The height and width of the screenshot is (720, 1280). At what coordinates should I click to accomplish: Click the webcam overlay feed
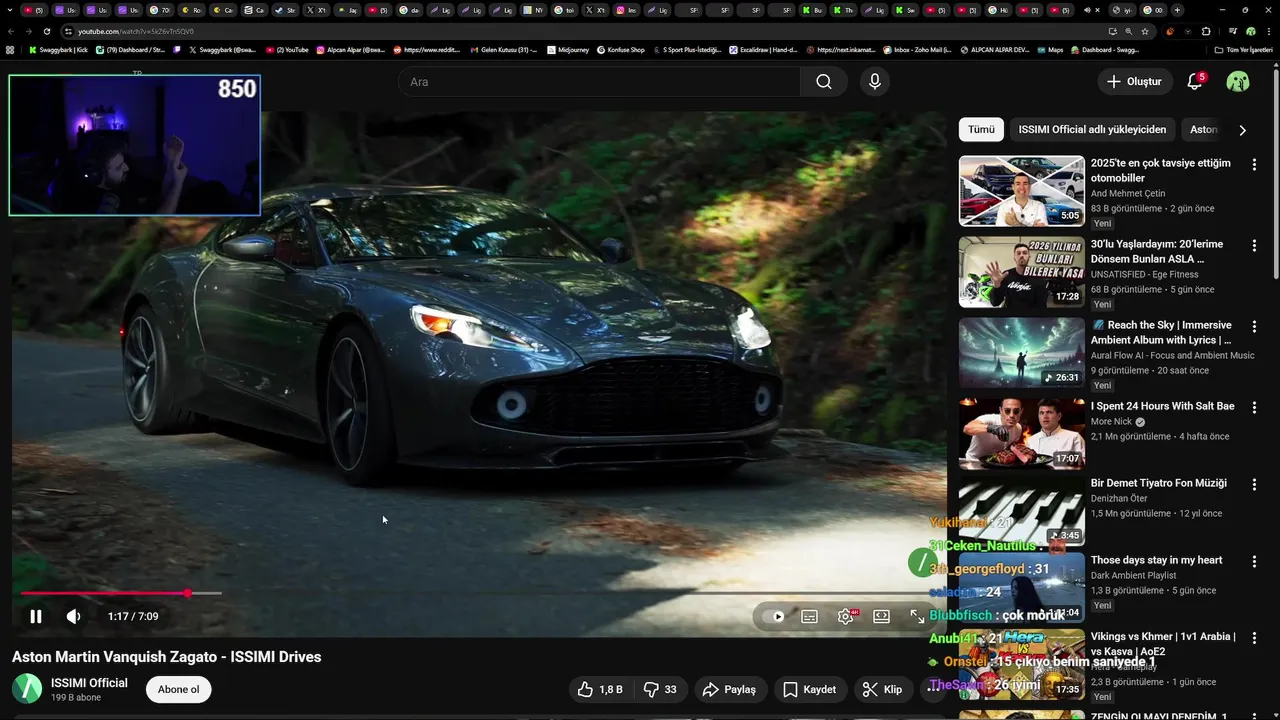coord(135,145)
